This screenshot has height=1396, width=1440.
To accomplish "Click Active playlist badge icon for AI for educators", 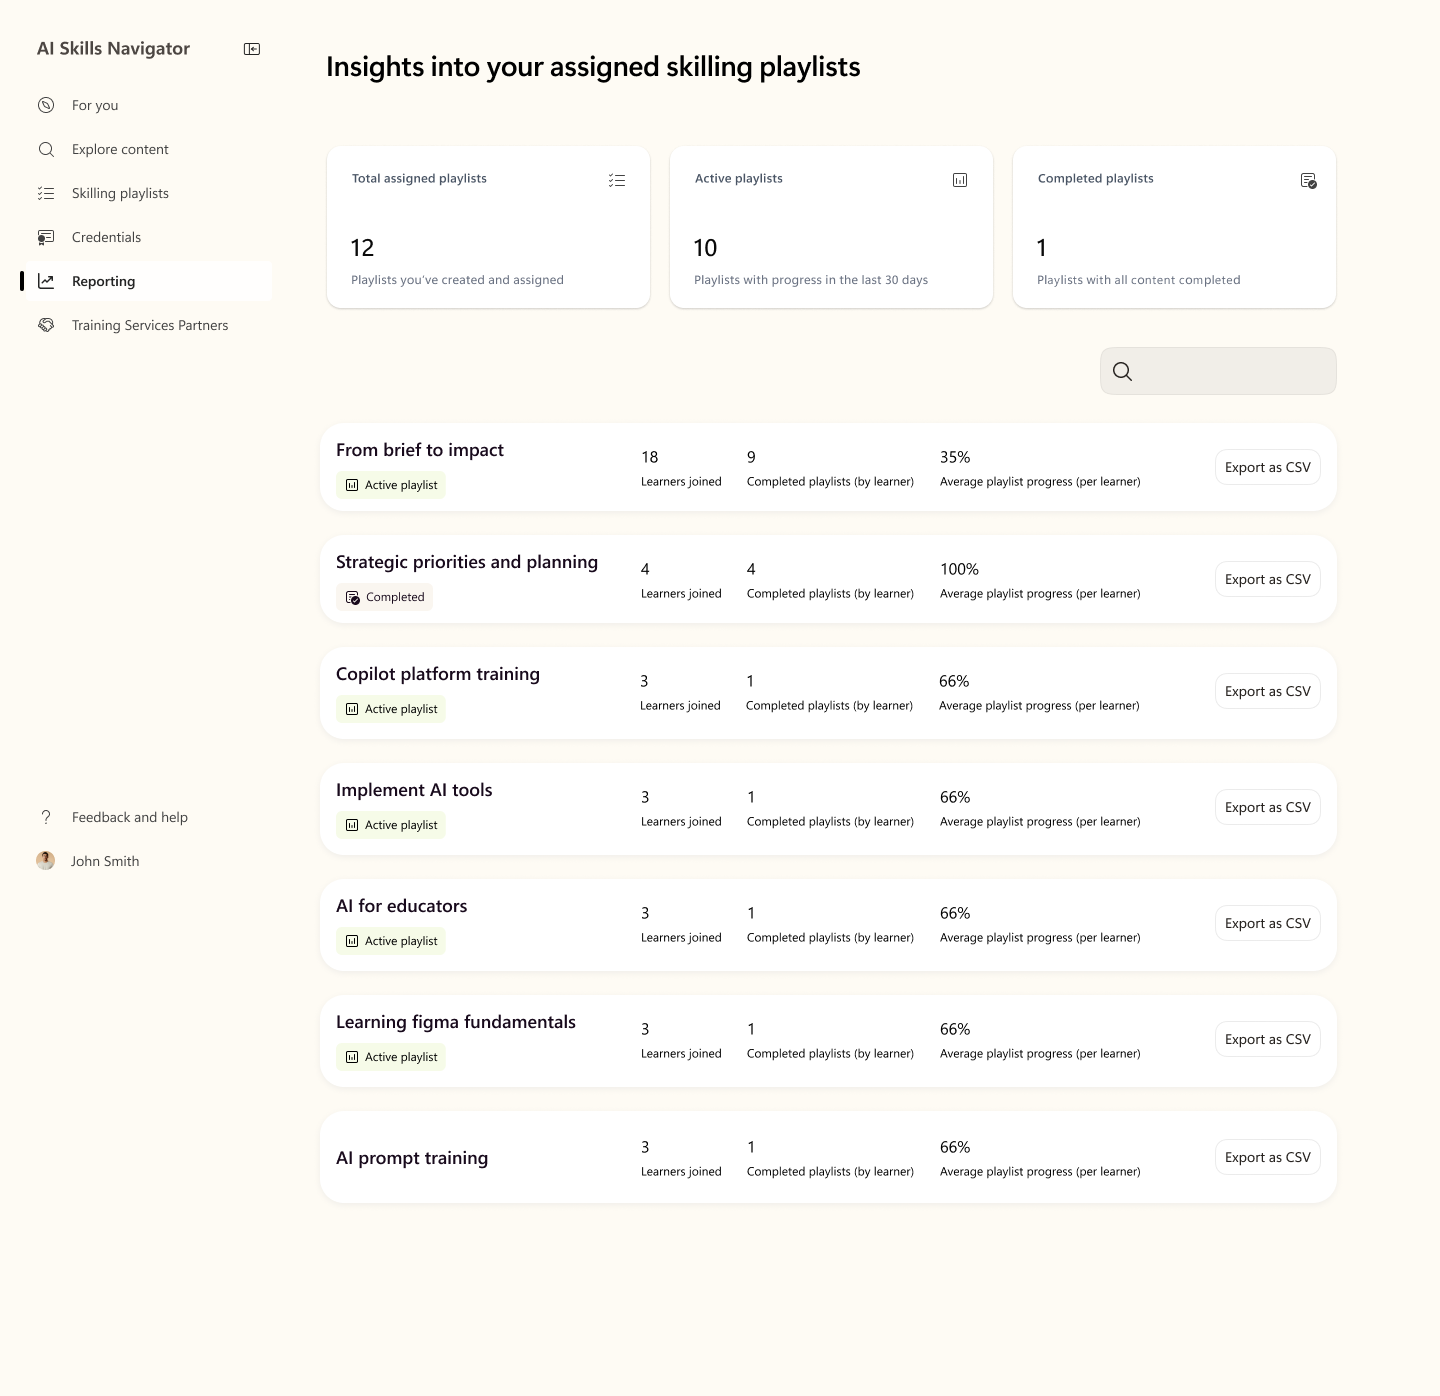I will (x=352, y=941).
